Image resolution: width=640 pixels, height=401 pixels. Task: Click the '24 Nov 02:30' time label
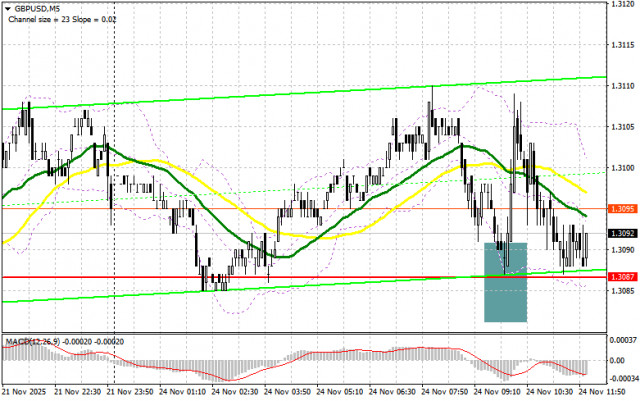point(235,391)
